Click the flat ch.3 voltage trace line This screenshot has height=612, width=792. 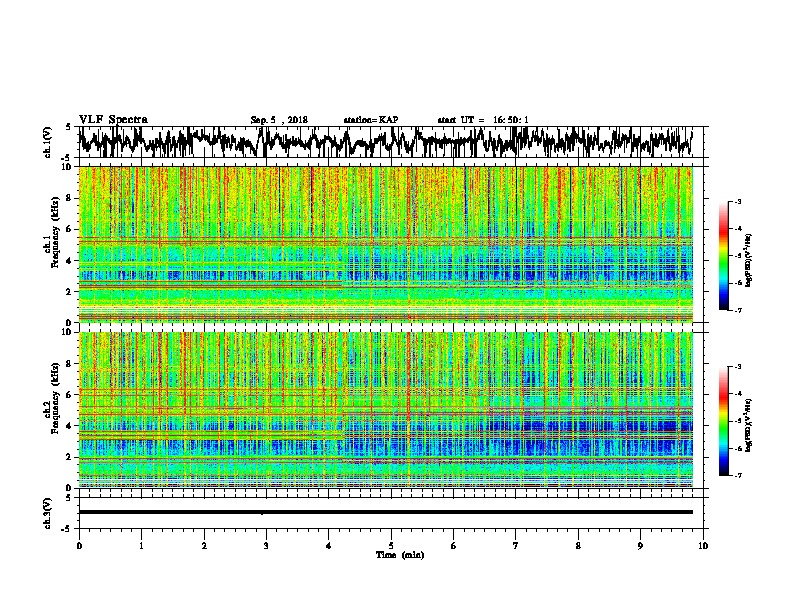tap(386, 512)
